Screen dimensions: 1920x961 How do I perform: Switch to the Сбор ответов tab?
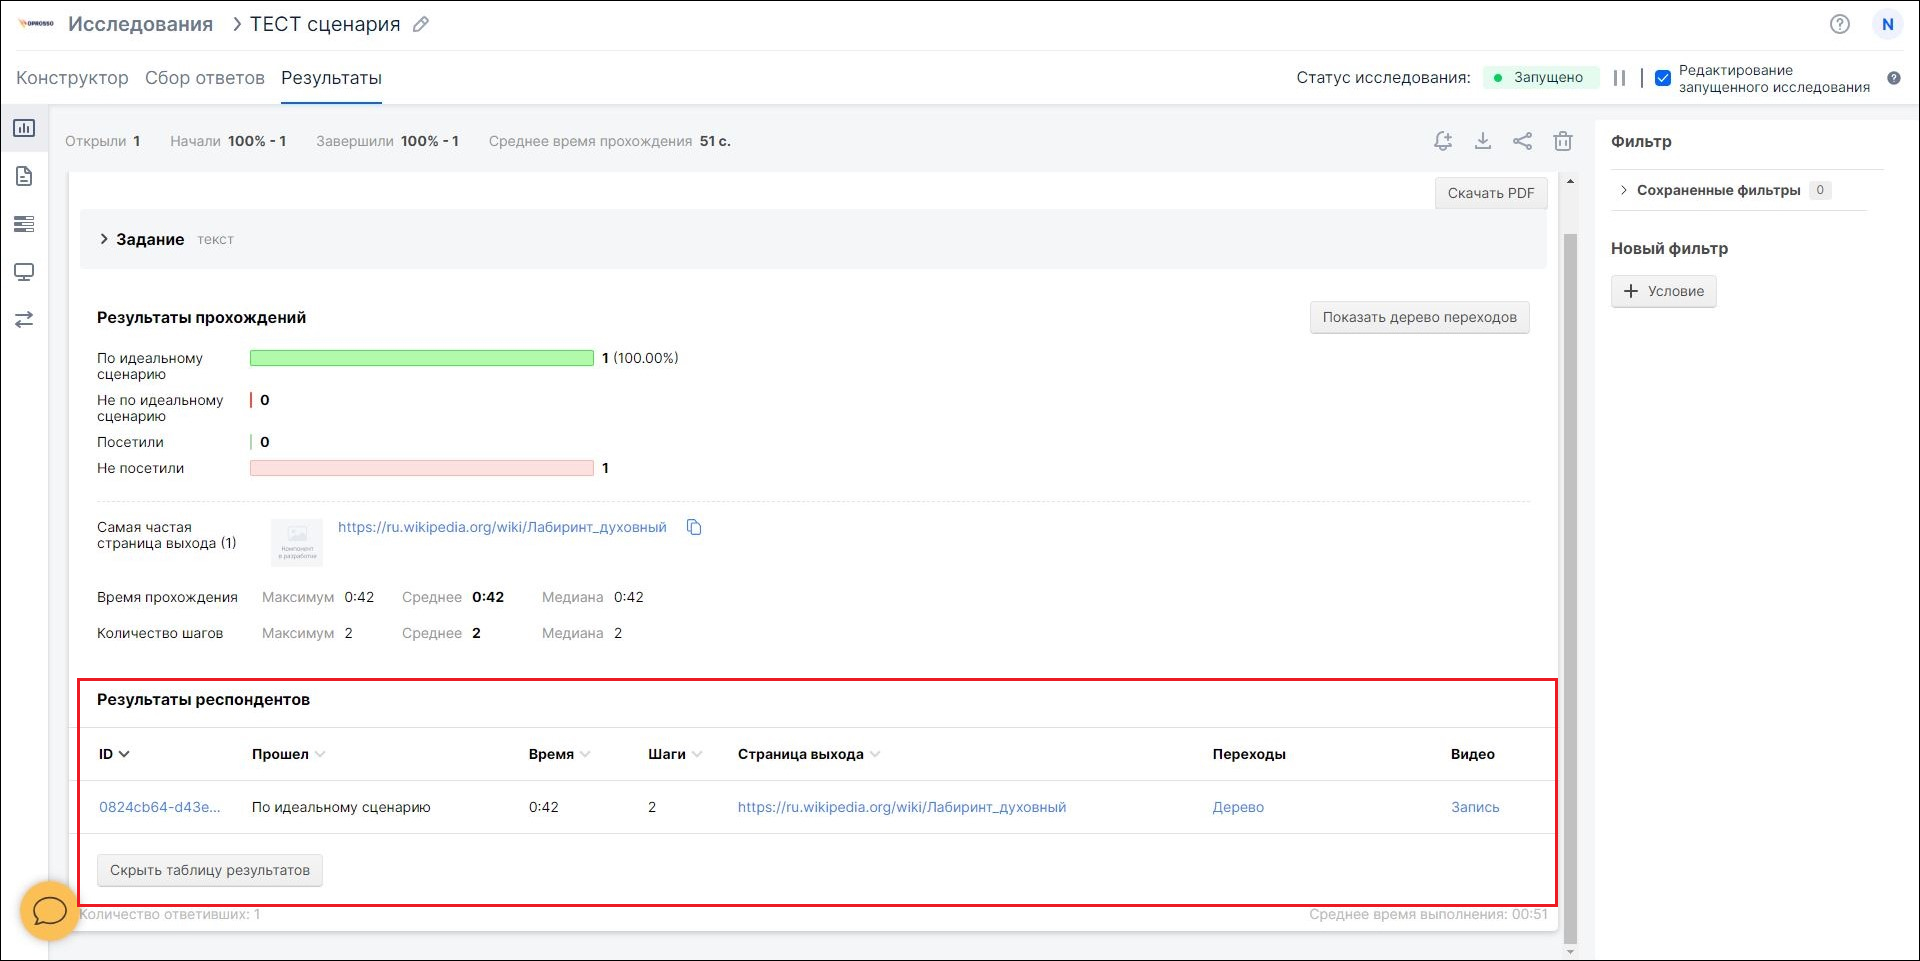click(x=205, y=78)
